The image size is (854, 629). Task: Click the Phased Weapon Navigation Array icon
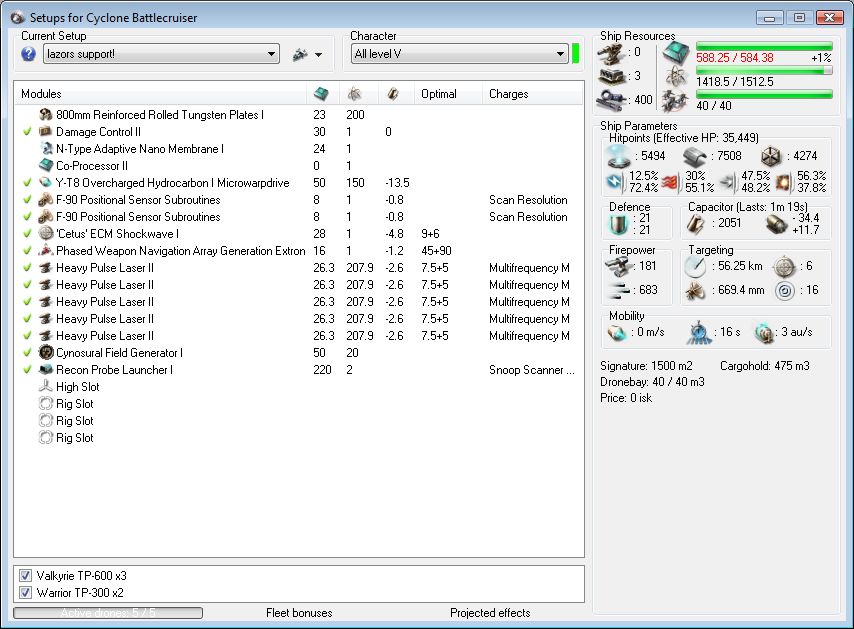46,251
